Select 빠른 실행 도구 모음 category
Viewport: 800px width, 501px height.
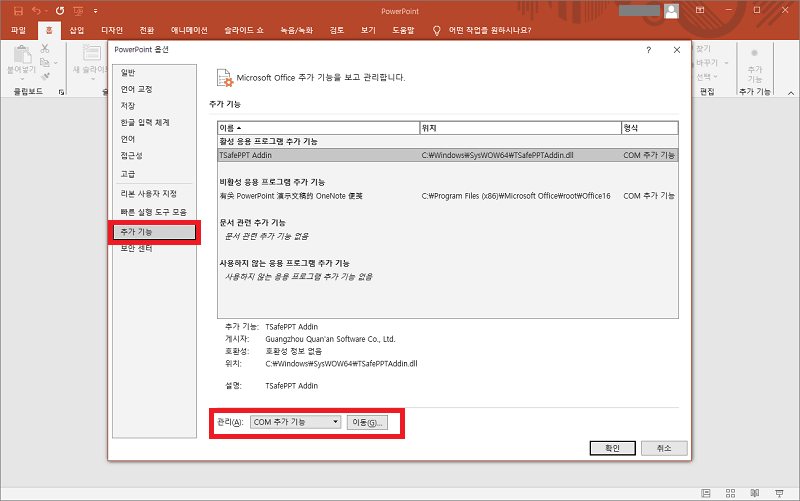[154, 212]
